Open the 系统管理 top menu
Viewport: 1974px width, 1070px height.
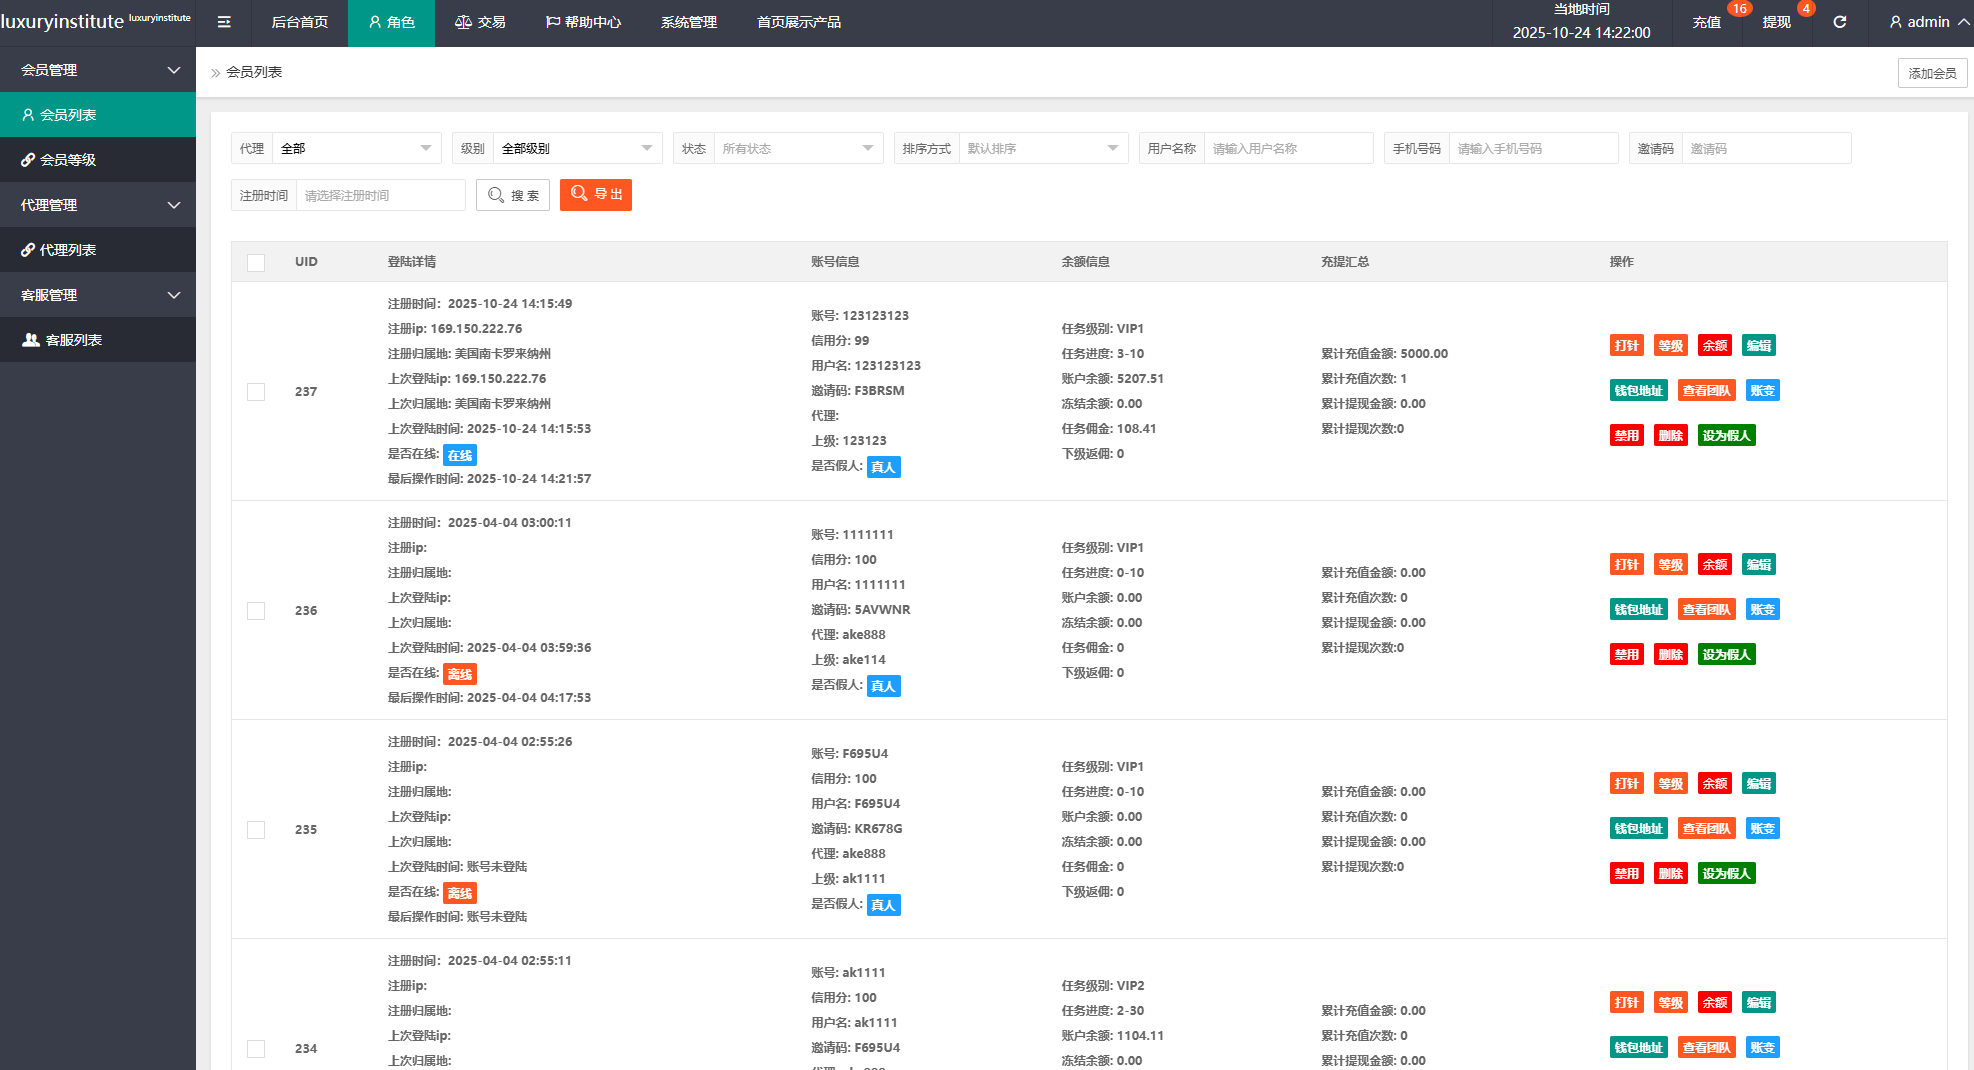(688, 22)
